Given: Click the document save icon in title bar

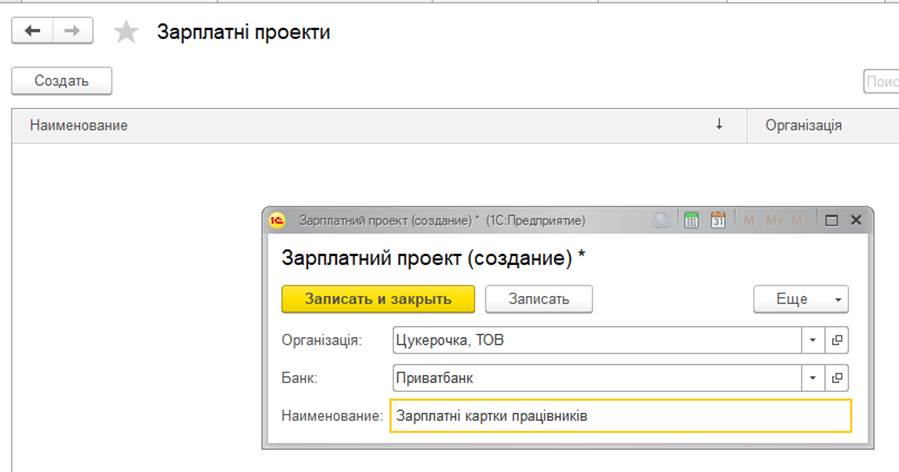Looking at the screenshot, I should [x=662, y=220].
